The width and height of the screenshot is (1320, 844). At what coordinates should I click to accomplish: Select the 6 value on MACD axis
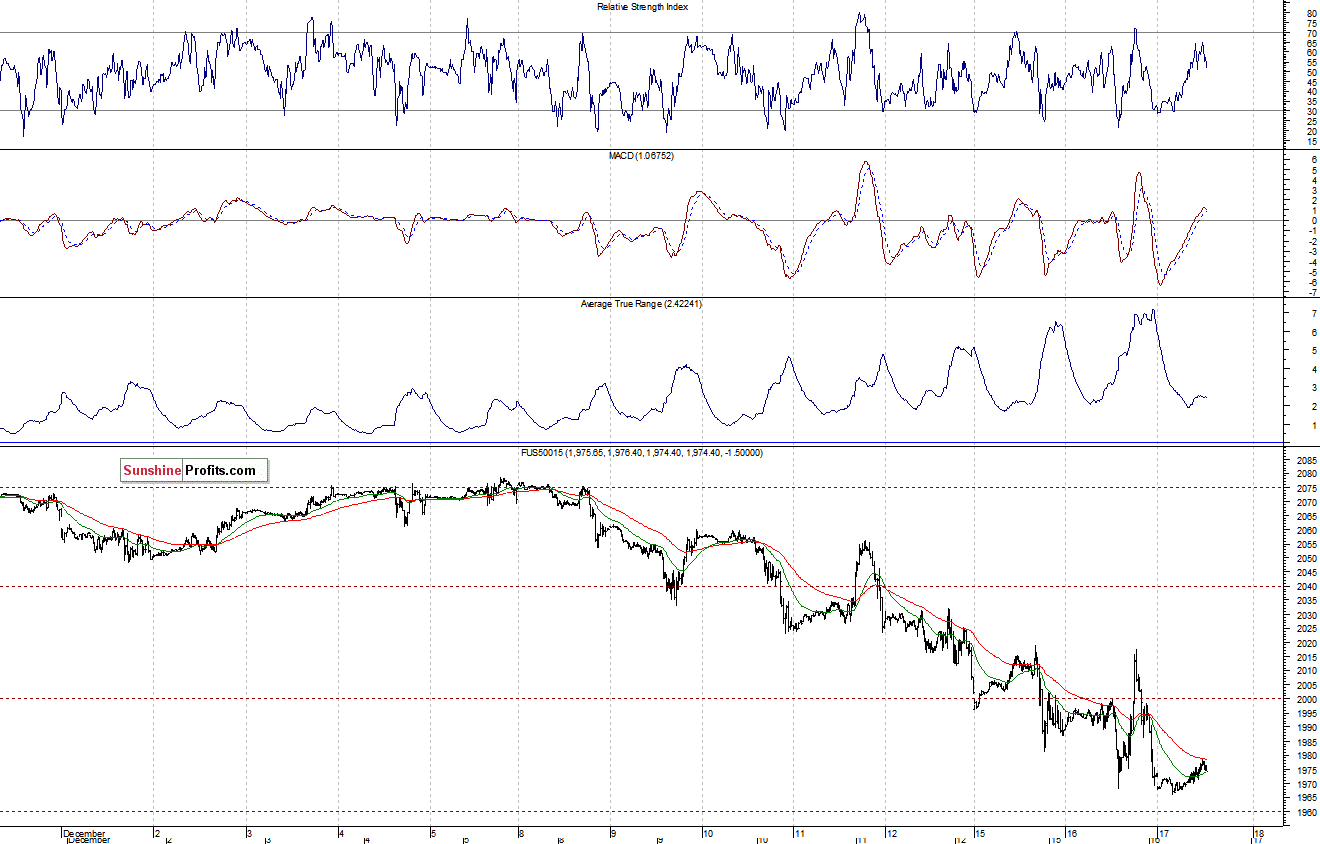(1312, 159)
